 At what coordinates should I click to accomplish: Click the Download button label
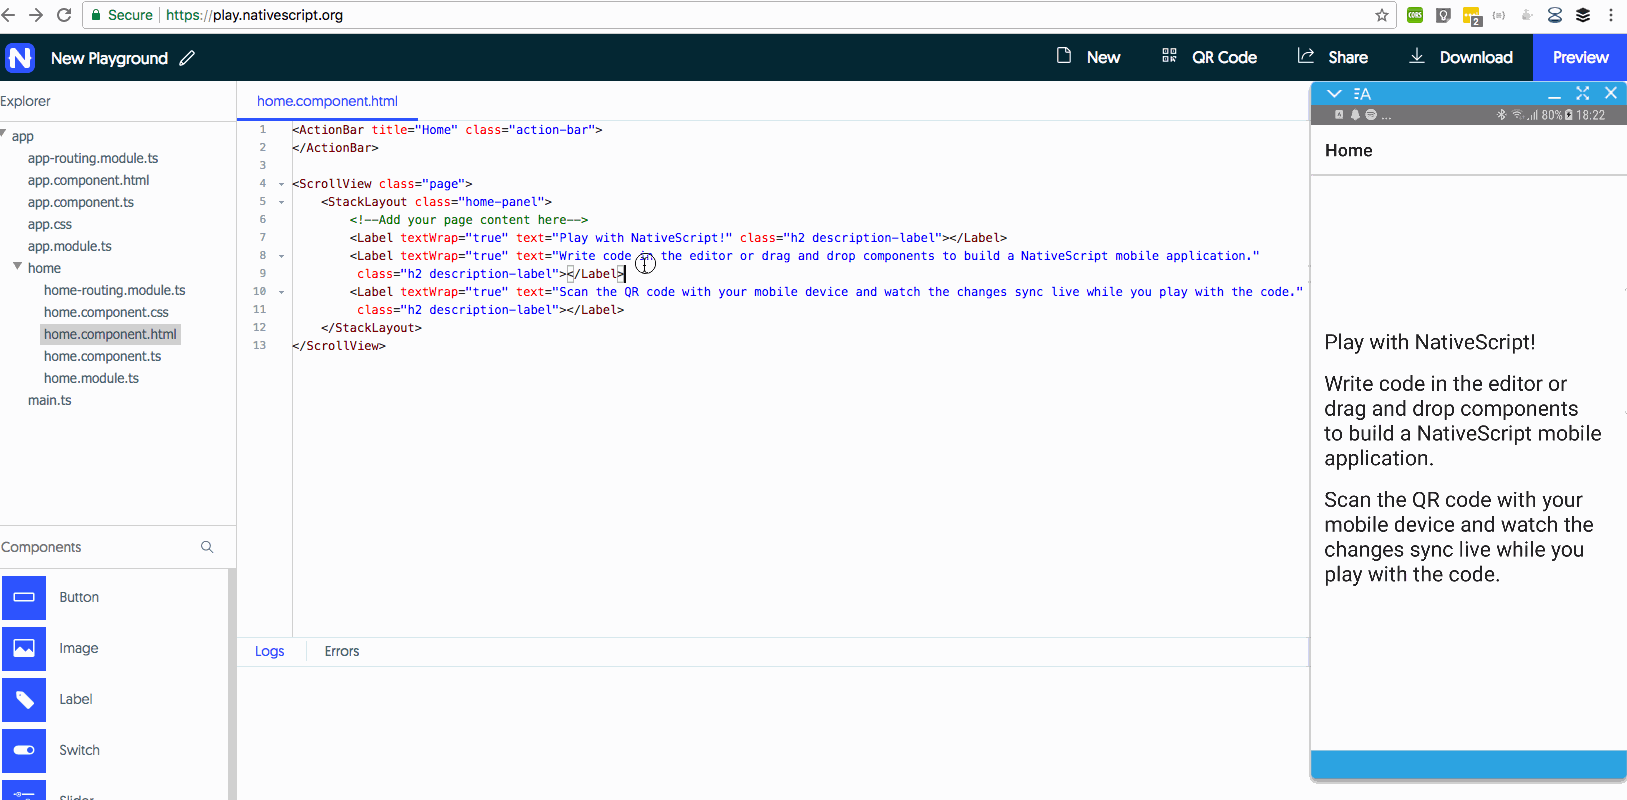1476,57
